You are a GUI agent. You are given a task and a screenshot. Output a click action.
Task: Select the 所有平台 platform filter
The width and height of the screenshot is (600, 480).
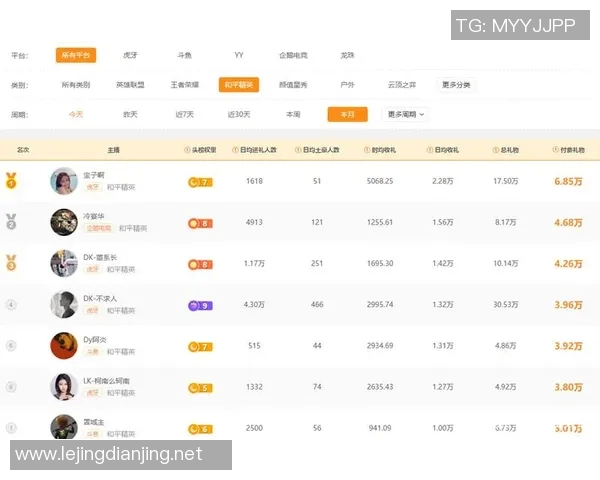tap(76, 55)
